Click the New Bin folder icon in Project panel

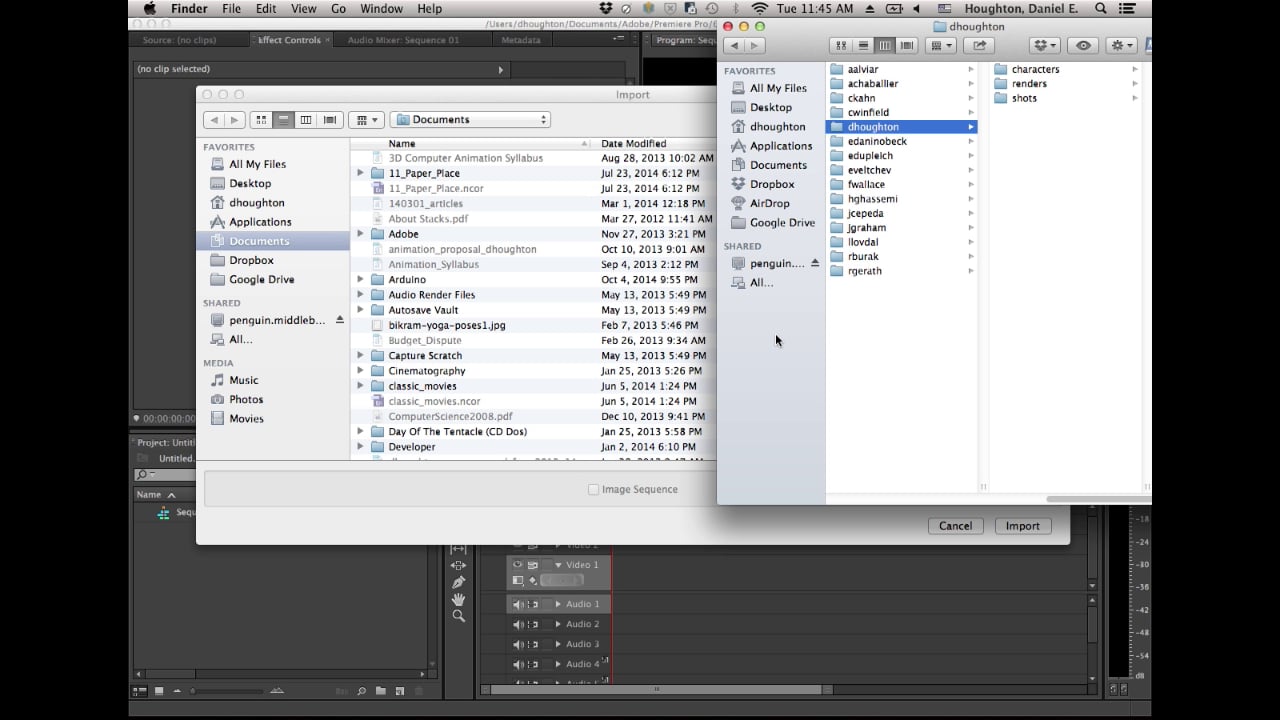click(381, 691)
